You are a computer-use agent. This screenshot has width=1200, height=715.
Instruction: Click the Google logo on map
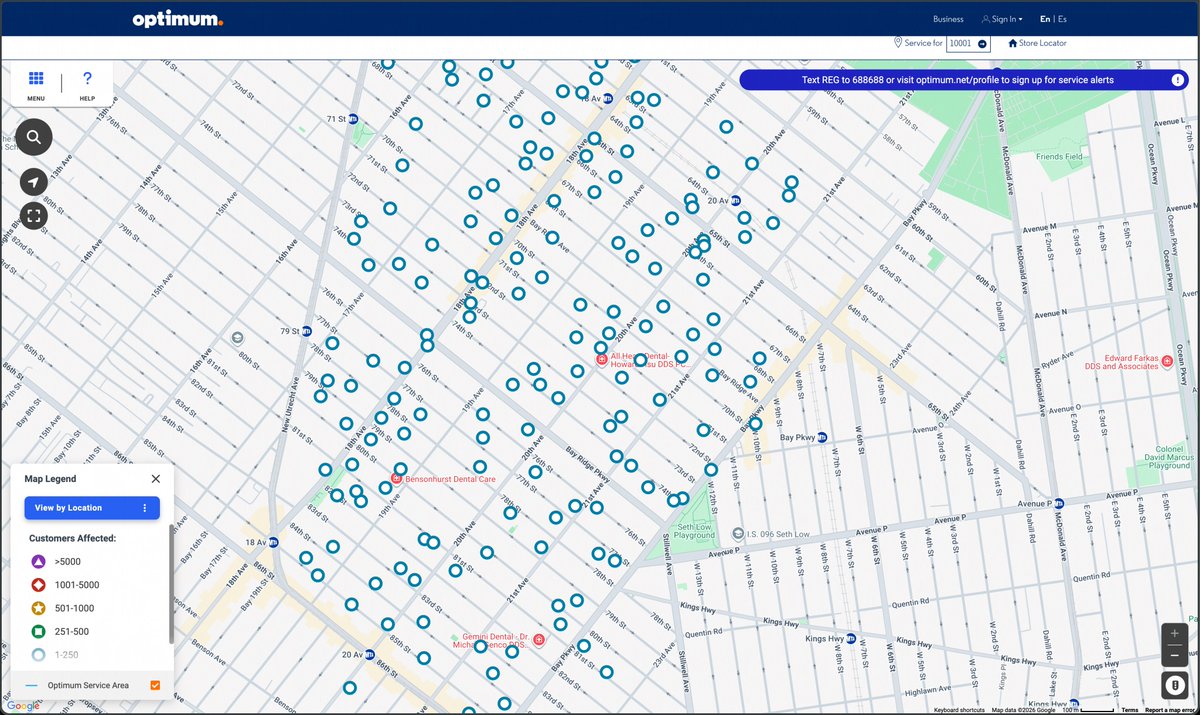click(23, 705)
